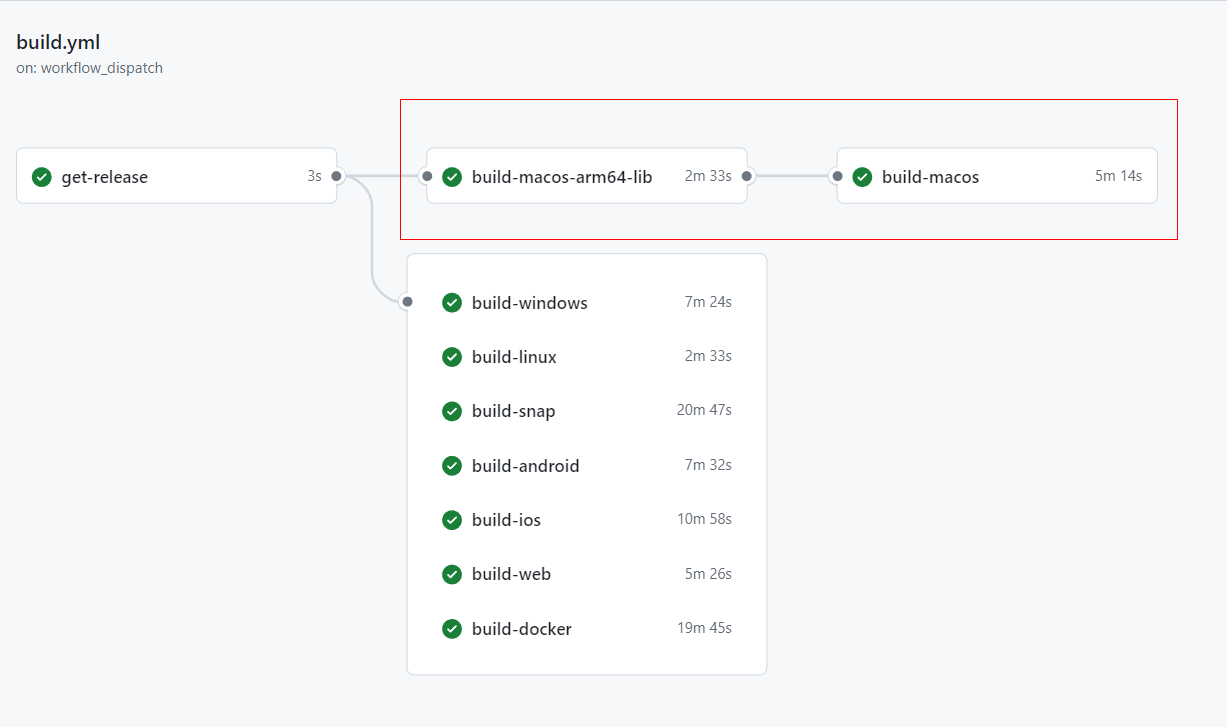Click the build.yml workflow title

(x=58, y=42)
